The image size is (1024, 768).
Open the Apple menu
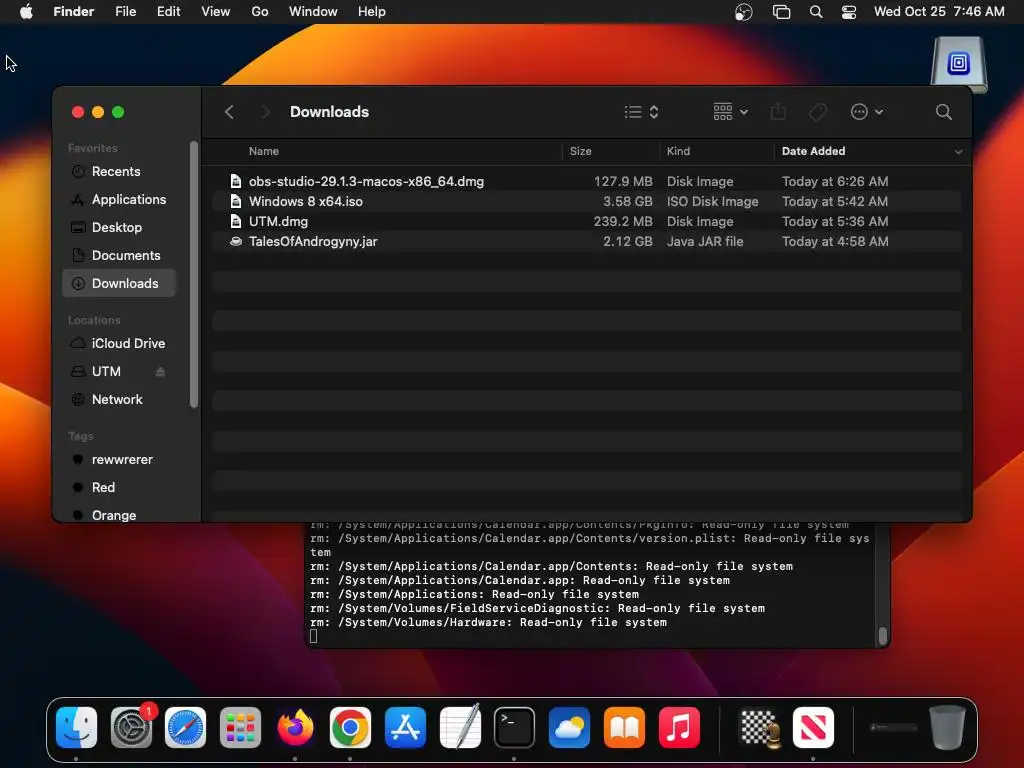coord(26,12)
